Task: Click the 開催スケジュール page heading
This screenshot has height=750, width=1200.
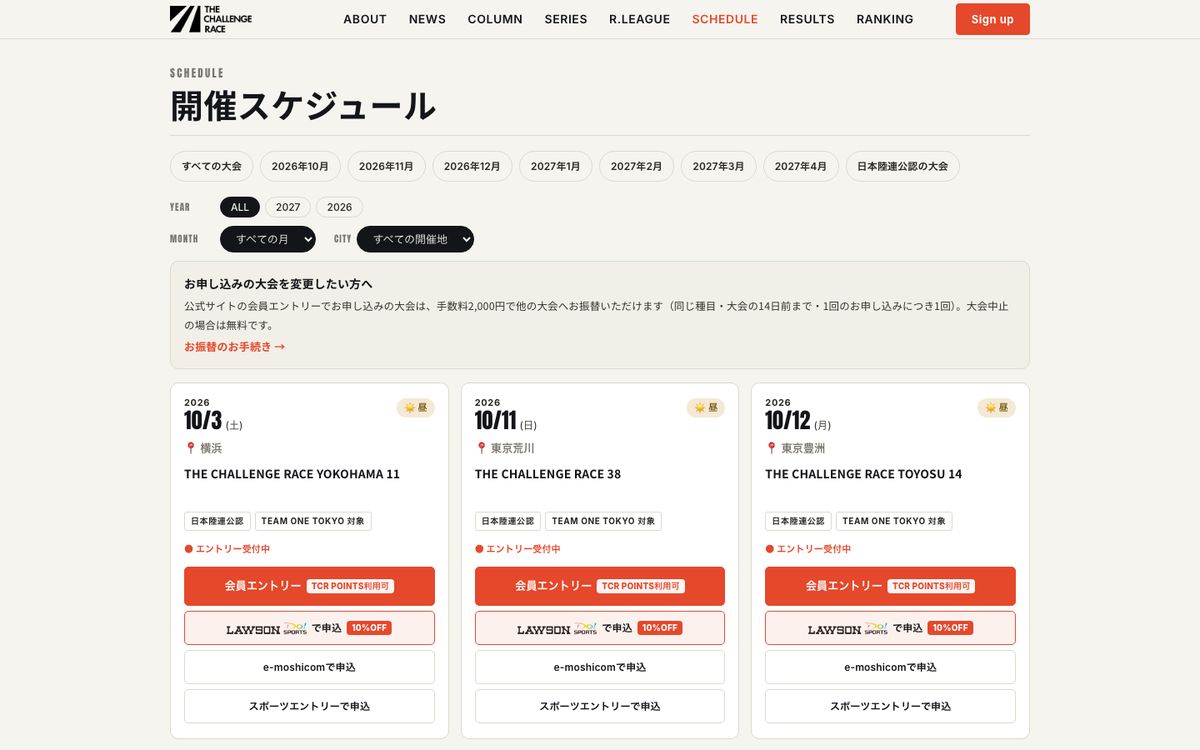Action: pos(303,106)
